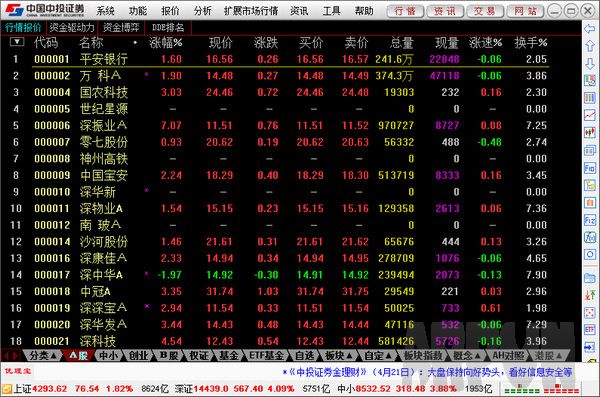
Task: Open the 扩展市场行情 menu
Action: [x=251, y=11]
